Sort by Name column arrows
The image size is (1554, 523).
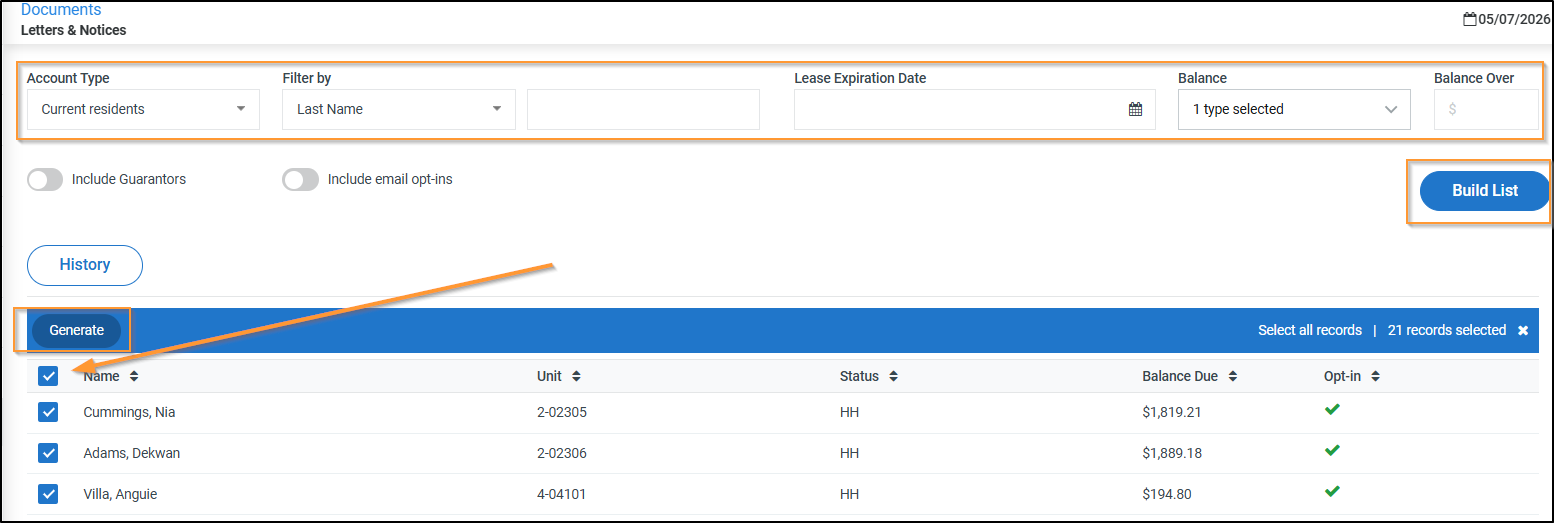point(134,377)
